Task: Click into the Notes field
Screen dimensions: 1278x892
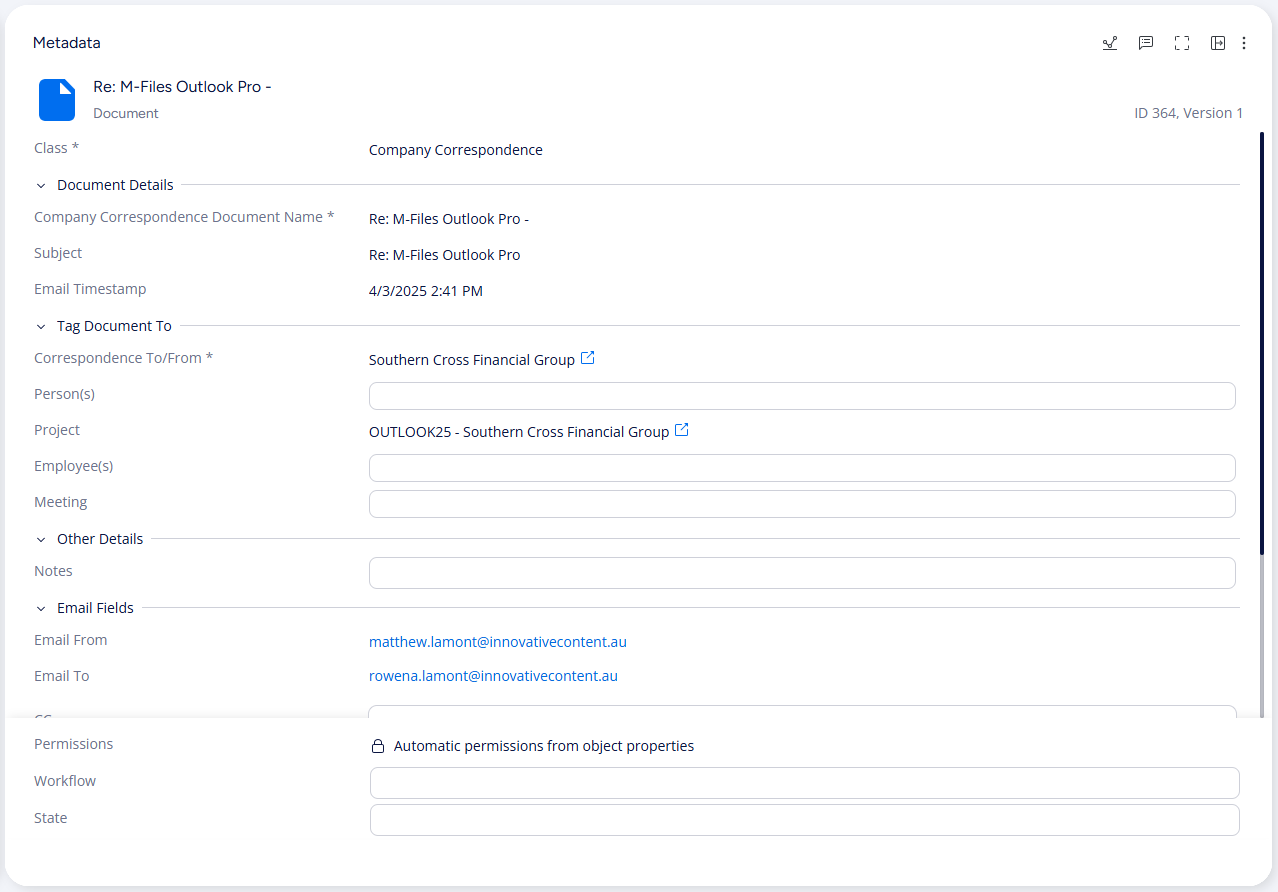Action: pos(801,573)
